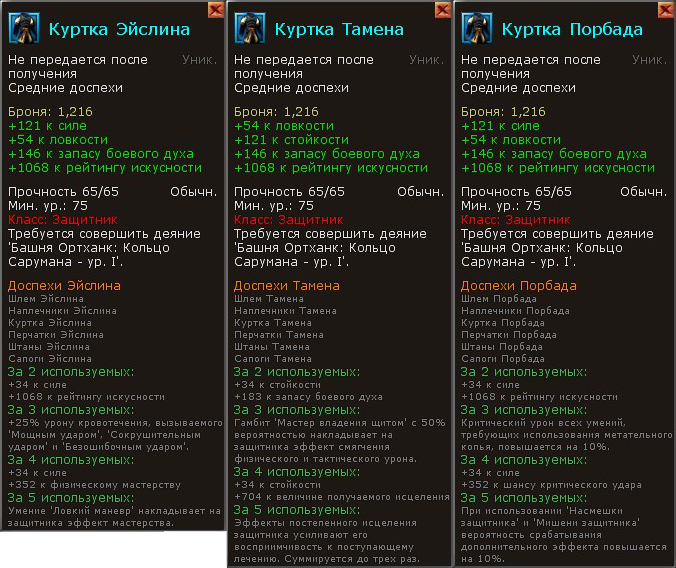Click the Куртка Порбада item icon
The image size is (676, 568).
coord(477,28)
